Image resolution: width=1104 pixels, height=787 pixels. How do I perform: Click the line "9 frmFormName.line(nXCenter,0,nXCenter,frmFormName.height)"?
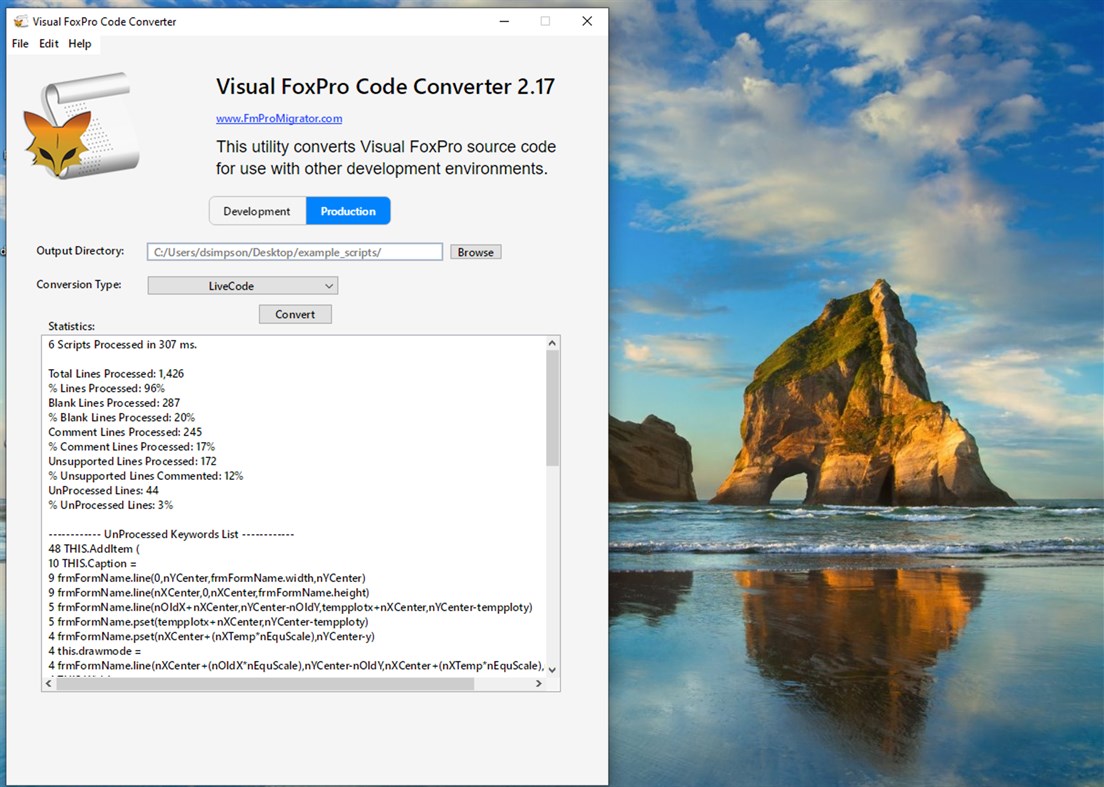(208, 593)
